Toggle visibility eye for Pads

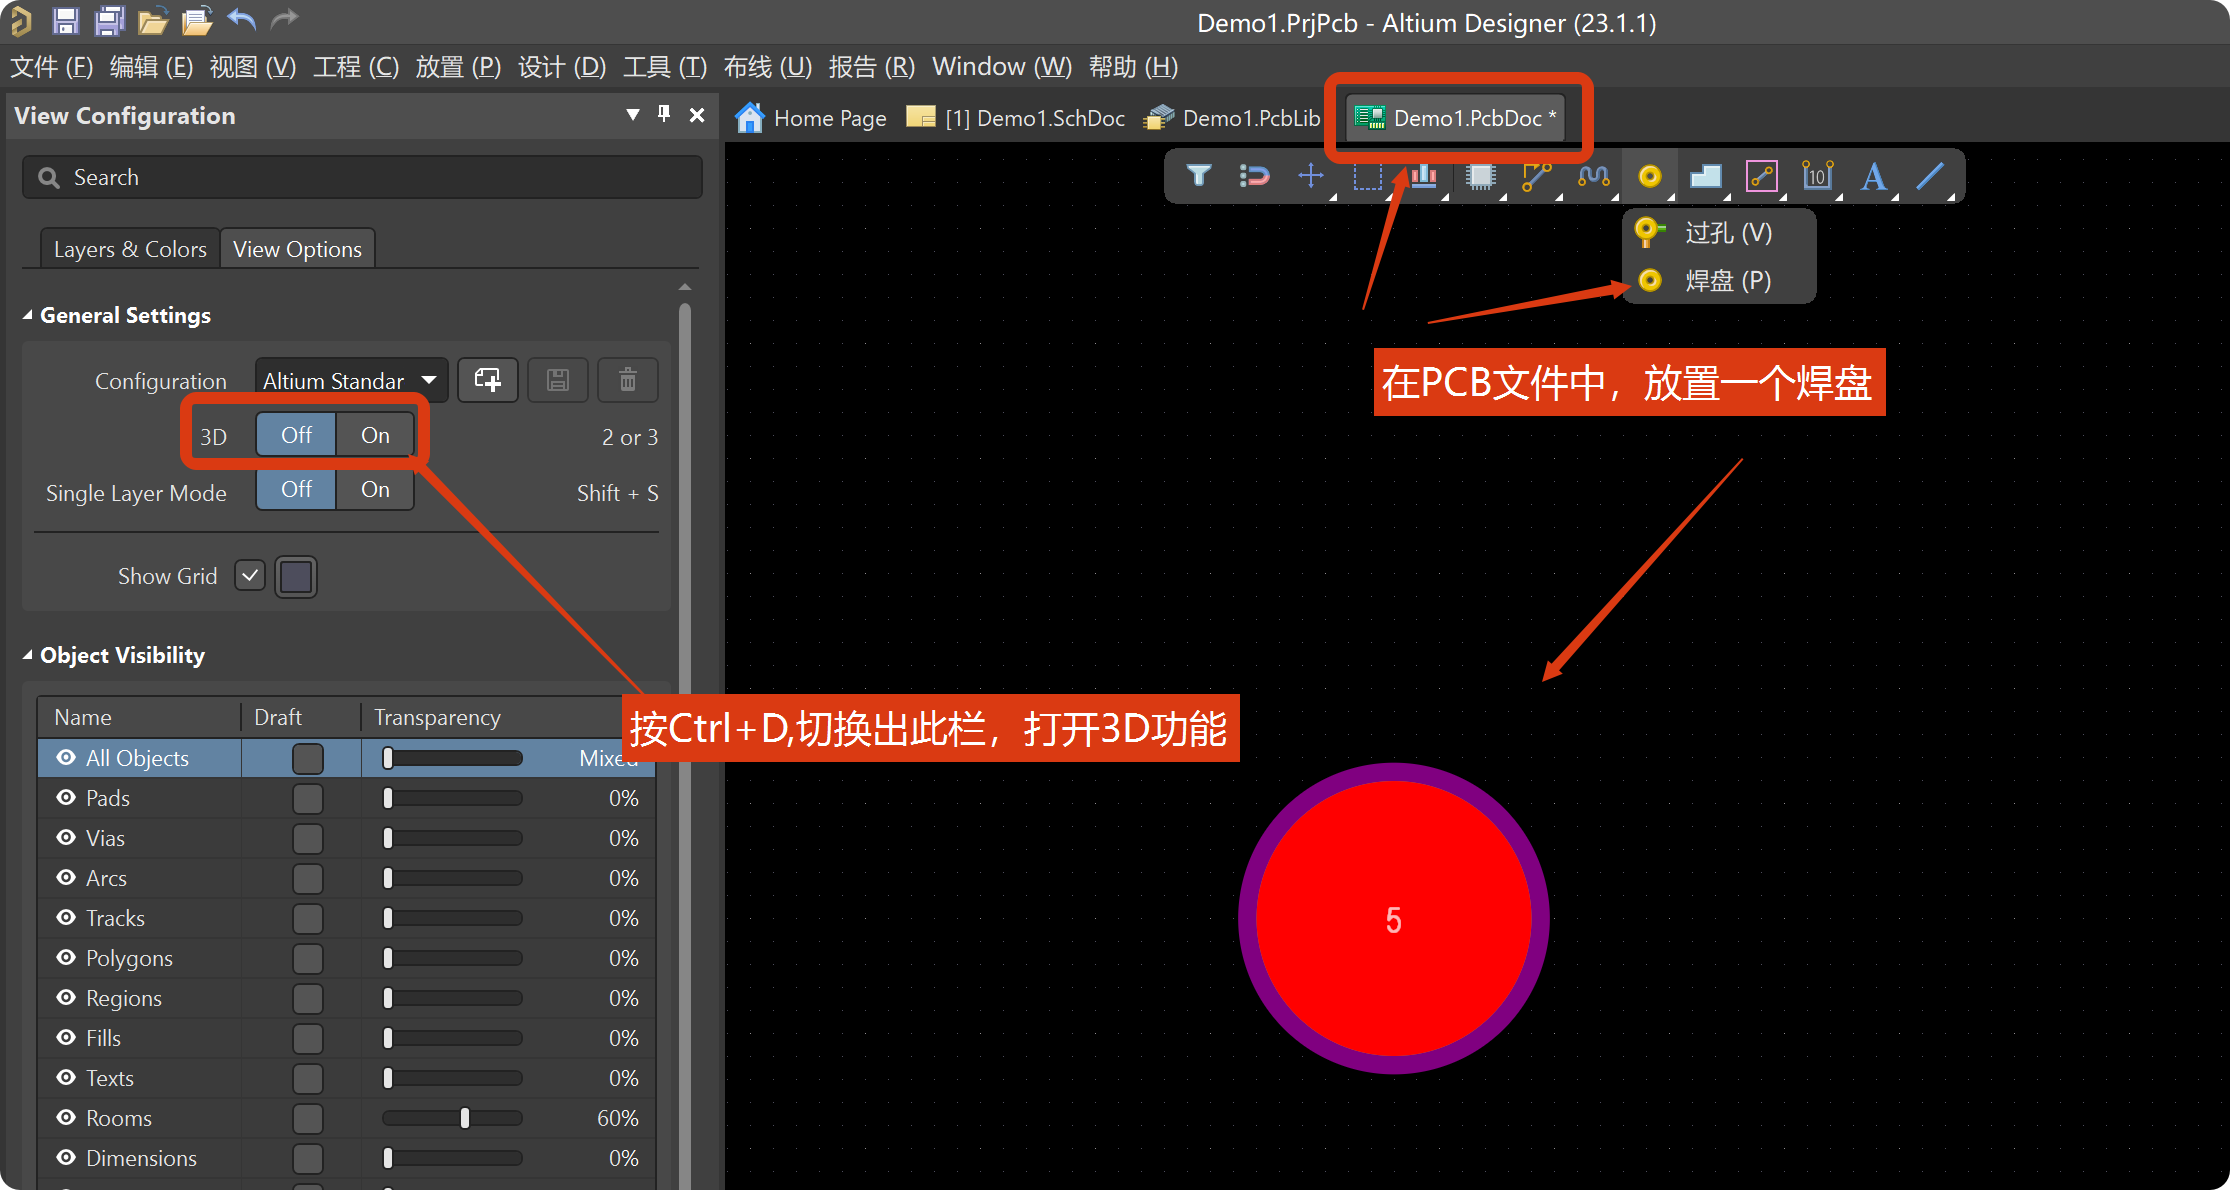click(66, 798)
